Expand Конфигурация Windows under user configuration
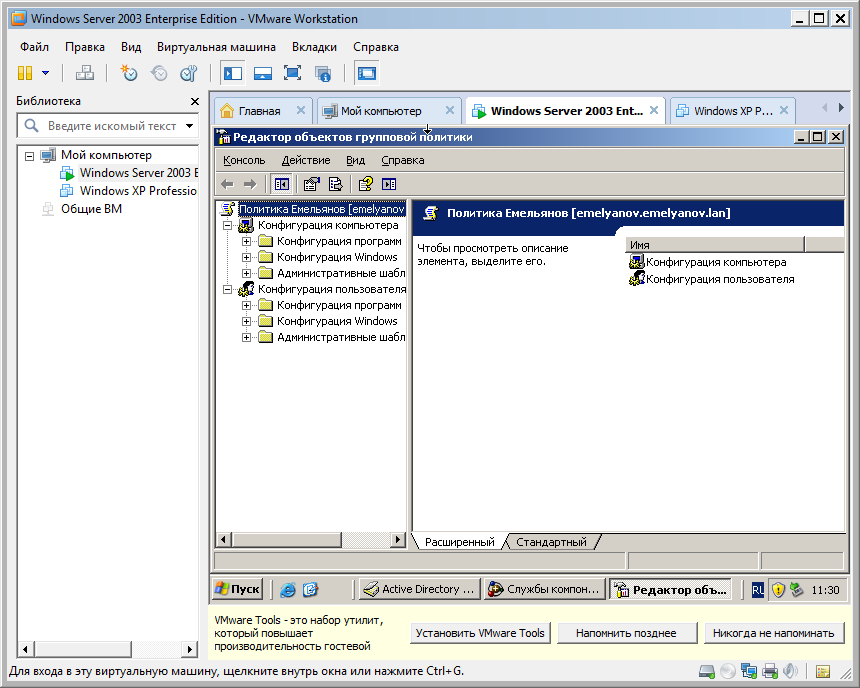 click(x=246, y=322)
